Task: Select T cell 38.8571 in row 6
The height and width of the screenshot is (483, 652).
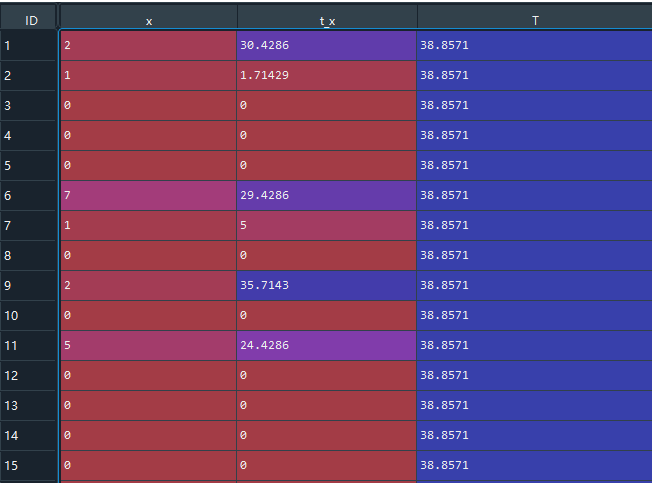Action: [x=534, y=195]
